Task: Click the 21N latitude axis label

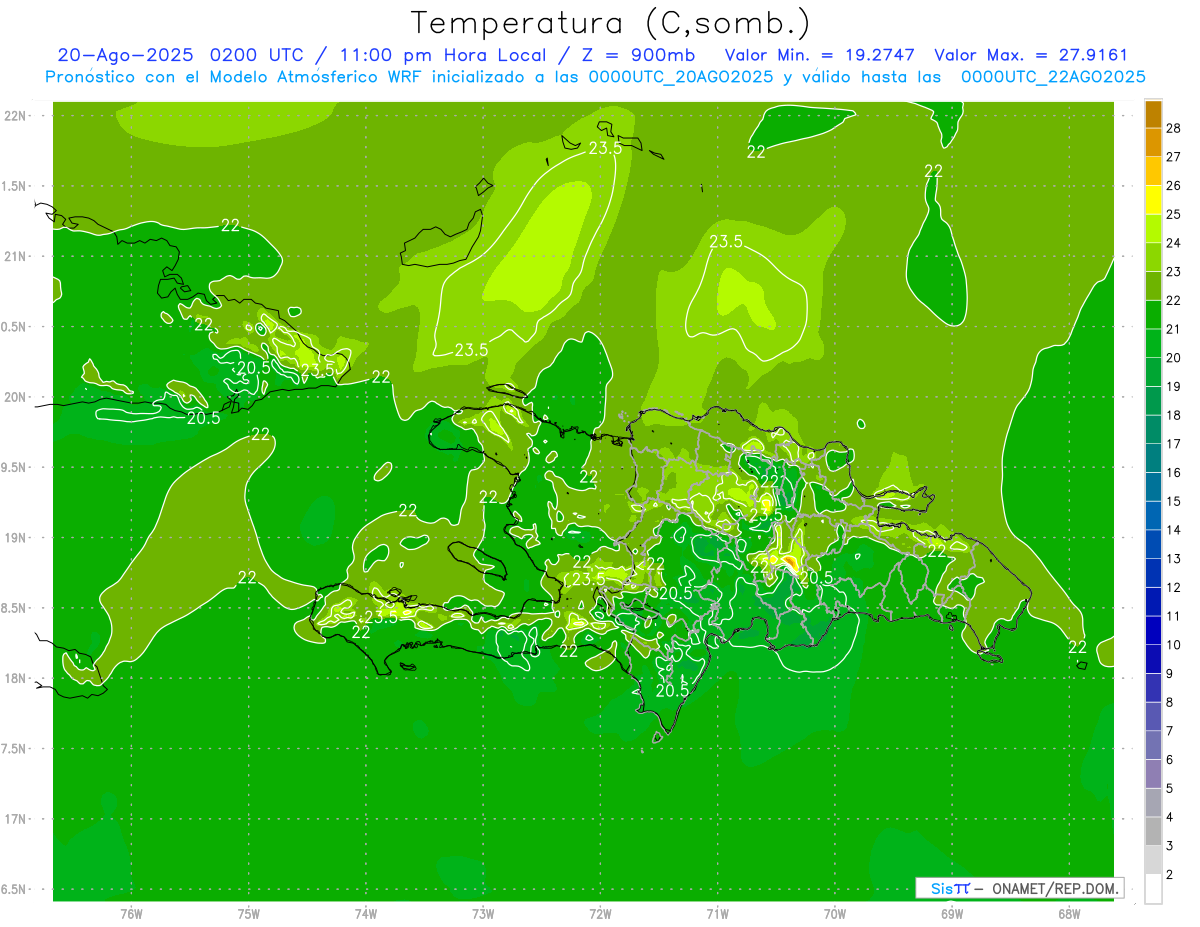Action: [x=16, y=256]
